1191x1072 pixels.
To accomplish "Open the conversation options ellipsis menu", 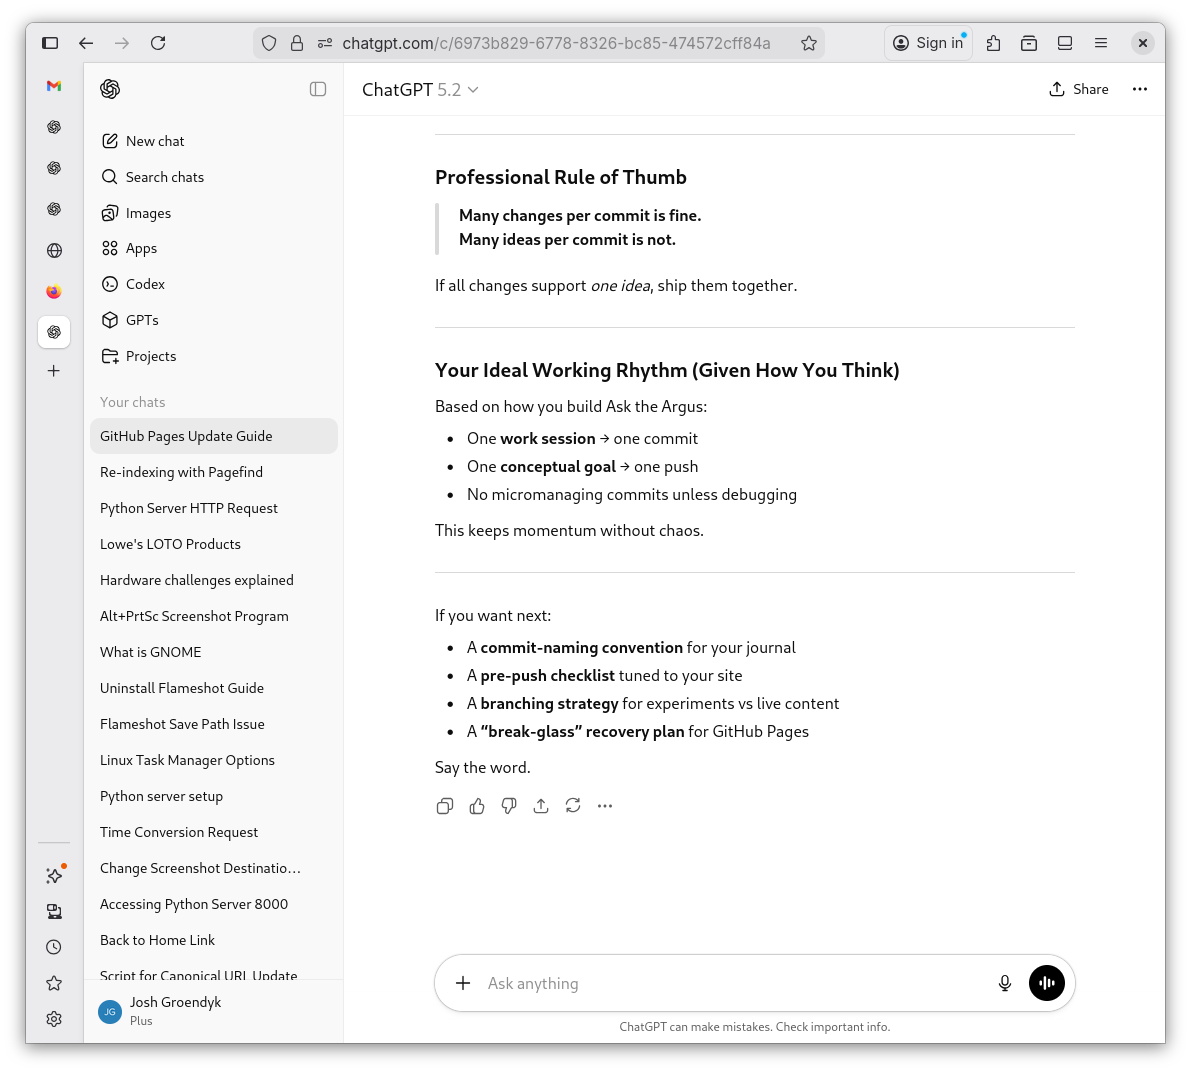I will click(x=1139, y=89).
